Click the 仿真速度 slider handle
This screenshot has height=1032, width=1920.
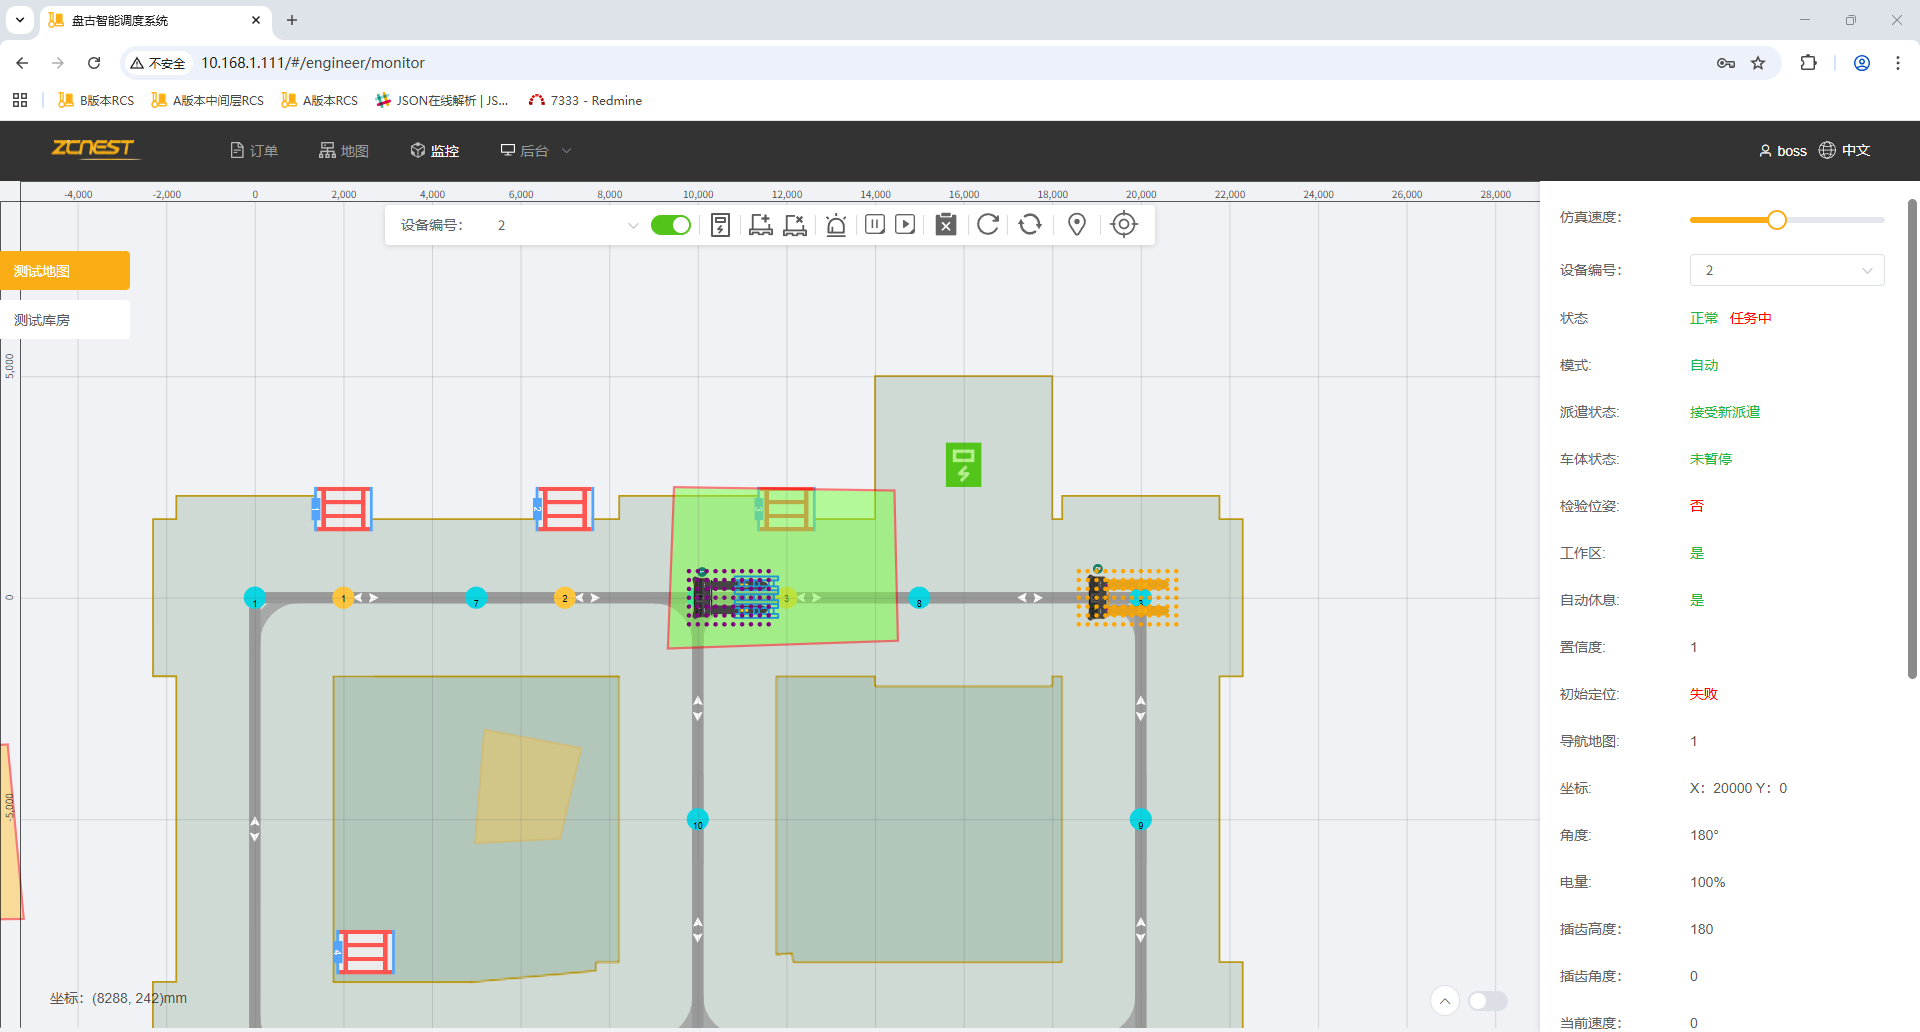[x=1776, y=220]
